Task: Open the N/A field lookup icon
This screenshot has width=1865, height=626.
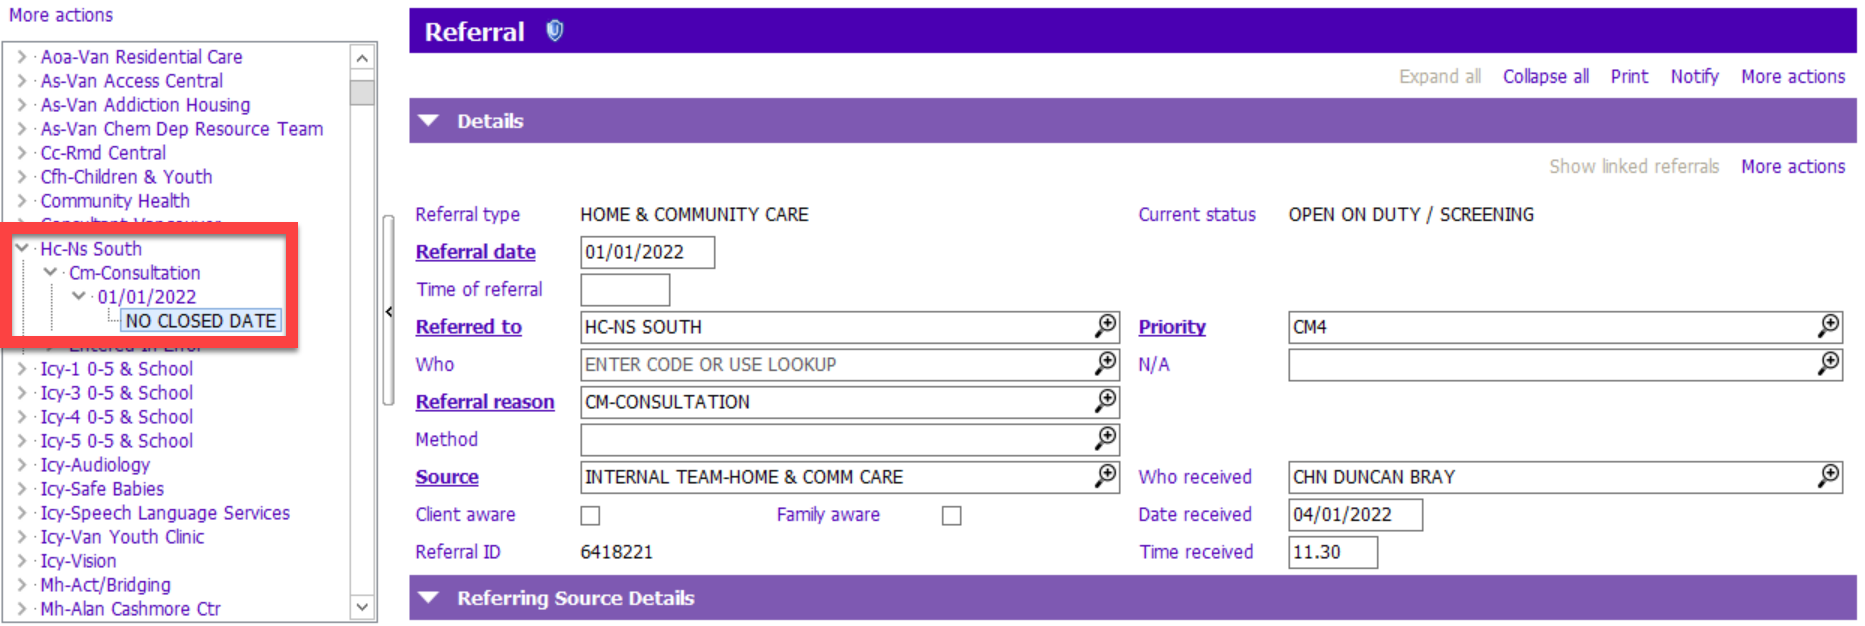Action: [x=1829, y=364]
